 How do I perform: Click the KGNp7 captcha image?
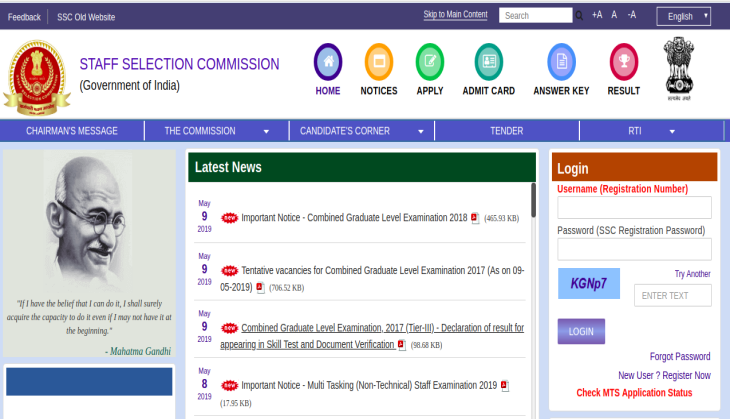pyautogui.click(x=588, y=283)
